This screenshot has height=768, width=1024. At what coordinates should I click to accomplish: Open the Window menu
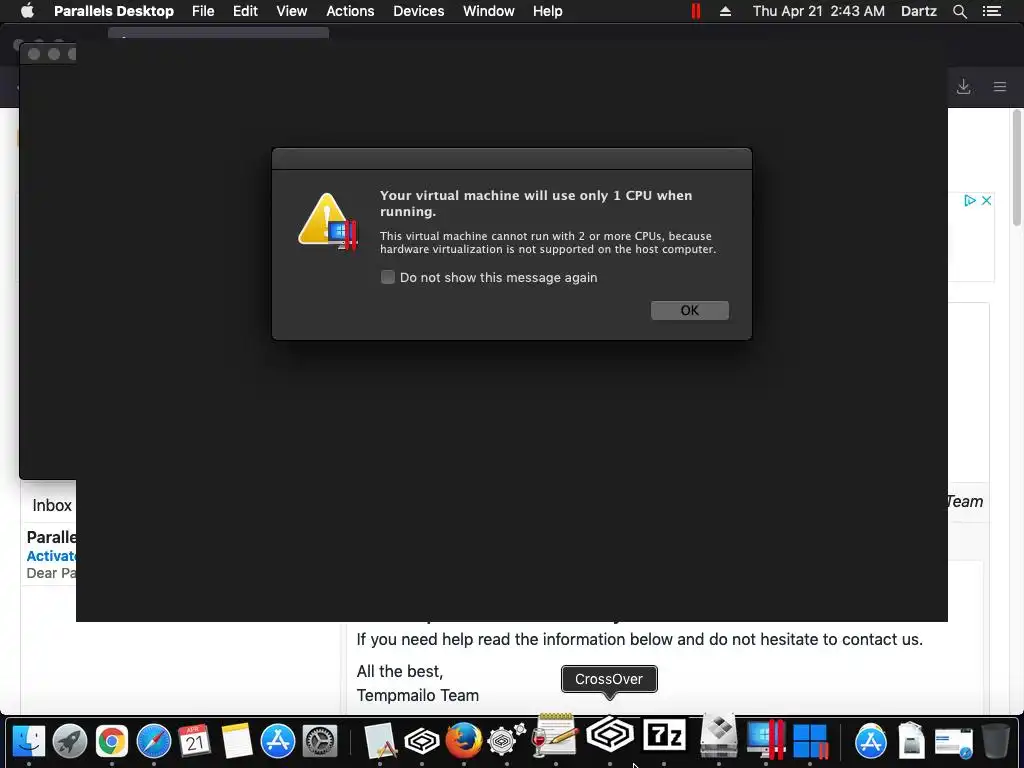tap(488, 11)
